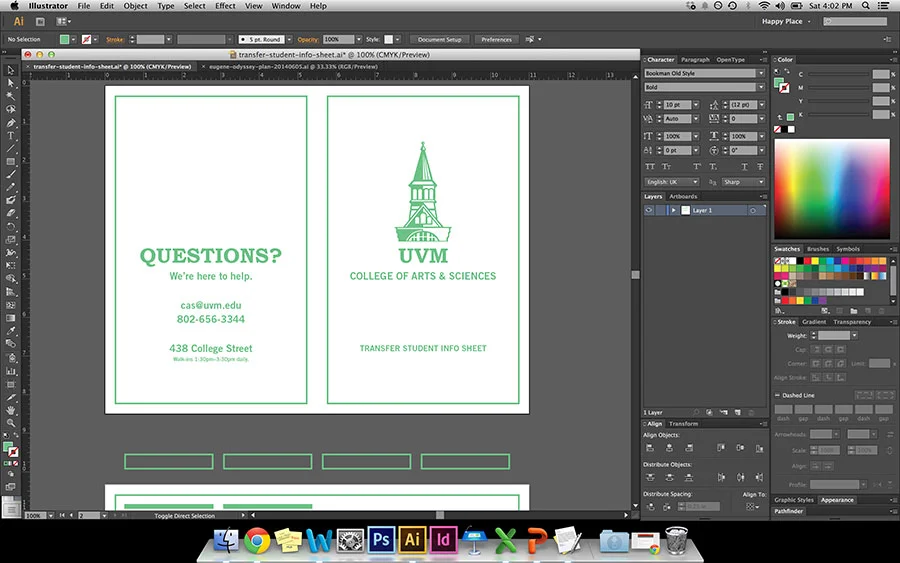Click the Underline icon in Character panel
The height and width of the screenshot is (563, 900).
point(744,166)
